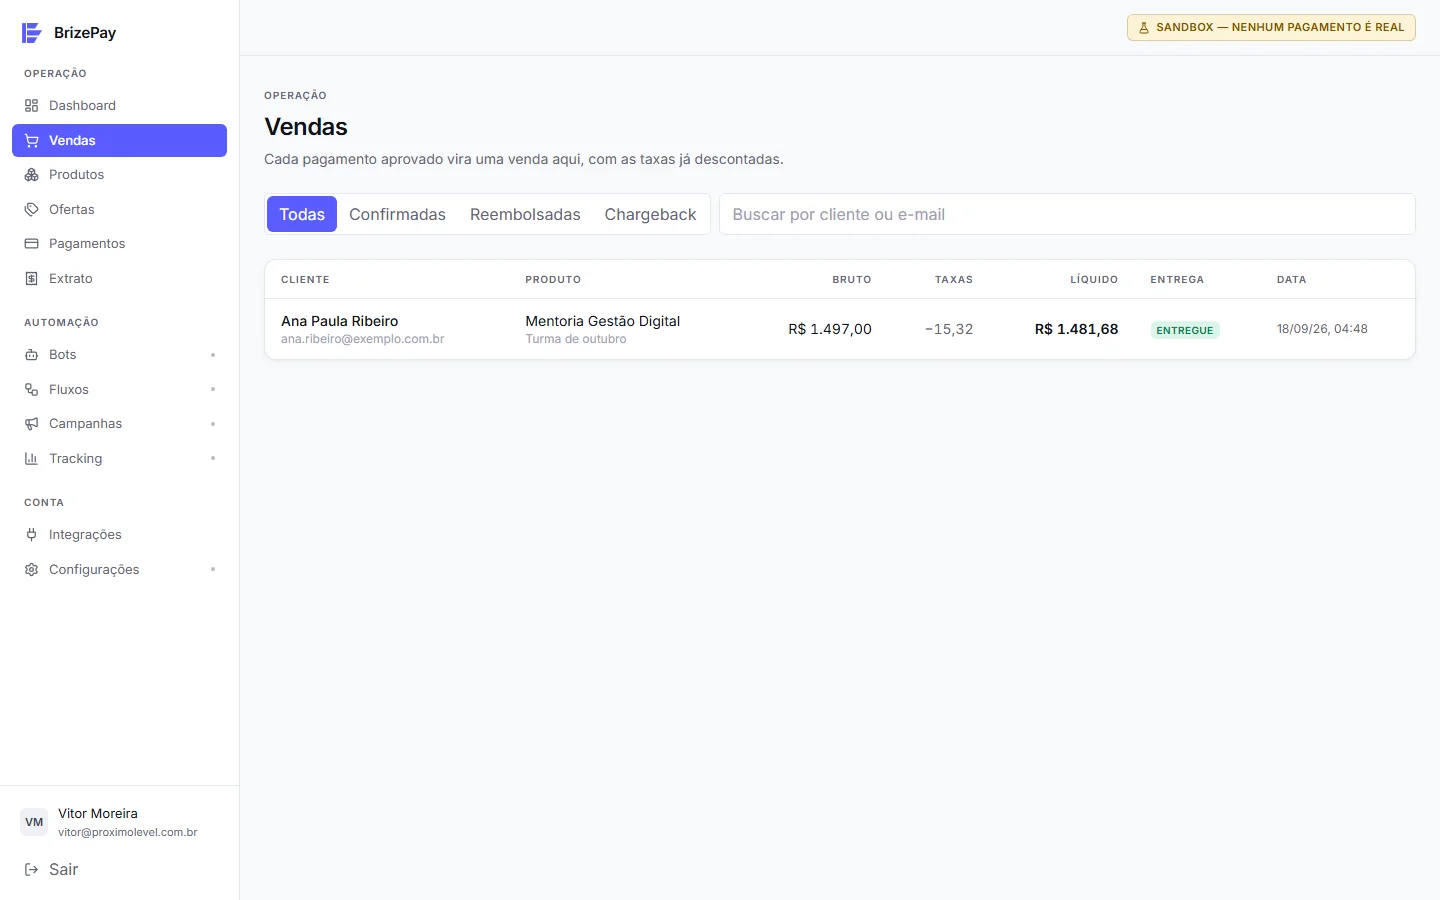The image size is (1440, 900).
Task: Click the BRUTO column header
Action: coord(852,280)
